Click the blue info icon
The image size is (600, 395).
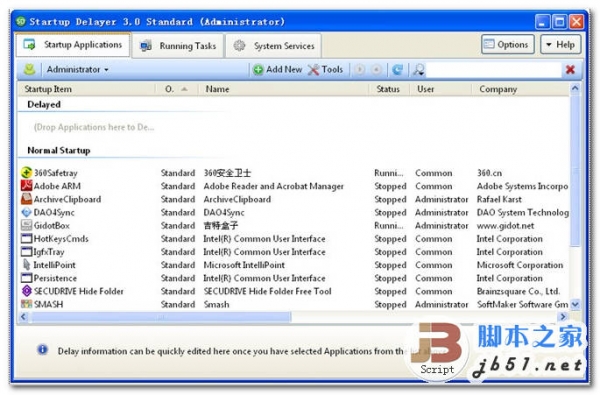coord(42,349)
